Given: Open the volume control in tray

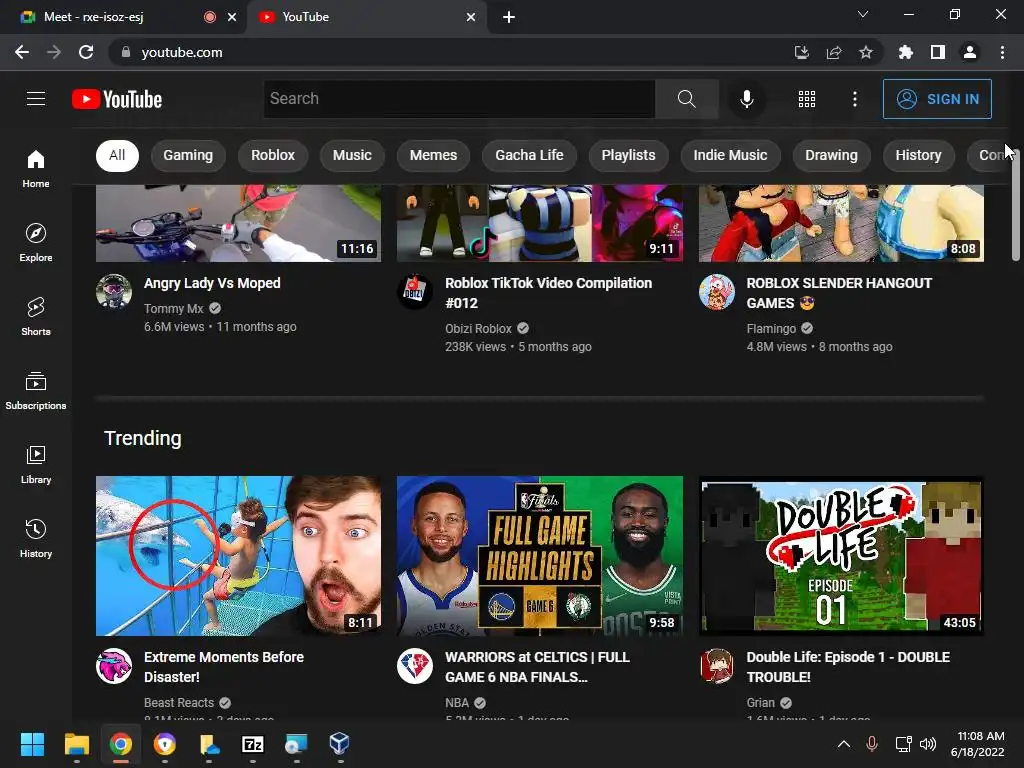Looking at the screenshot, I should point(927,744).
